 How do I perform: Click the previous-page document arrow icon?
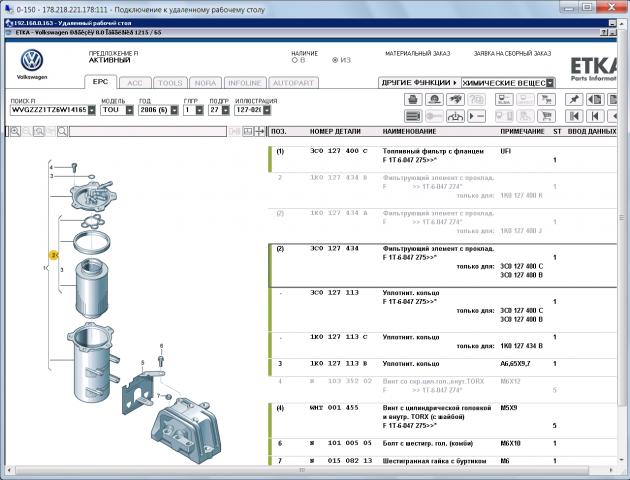(x=595, y=99)
